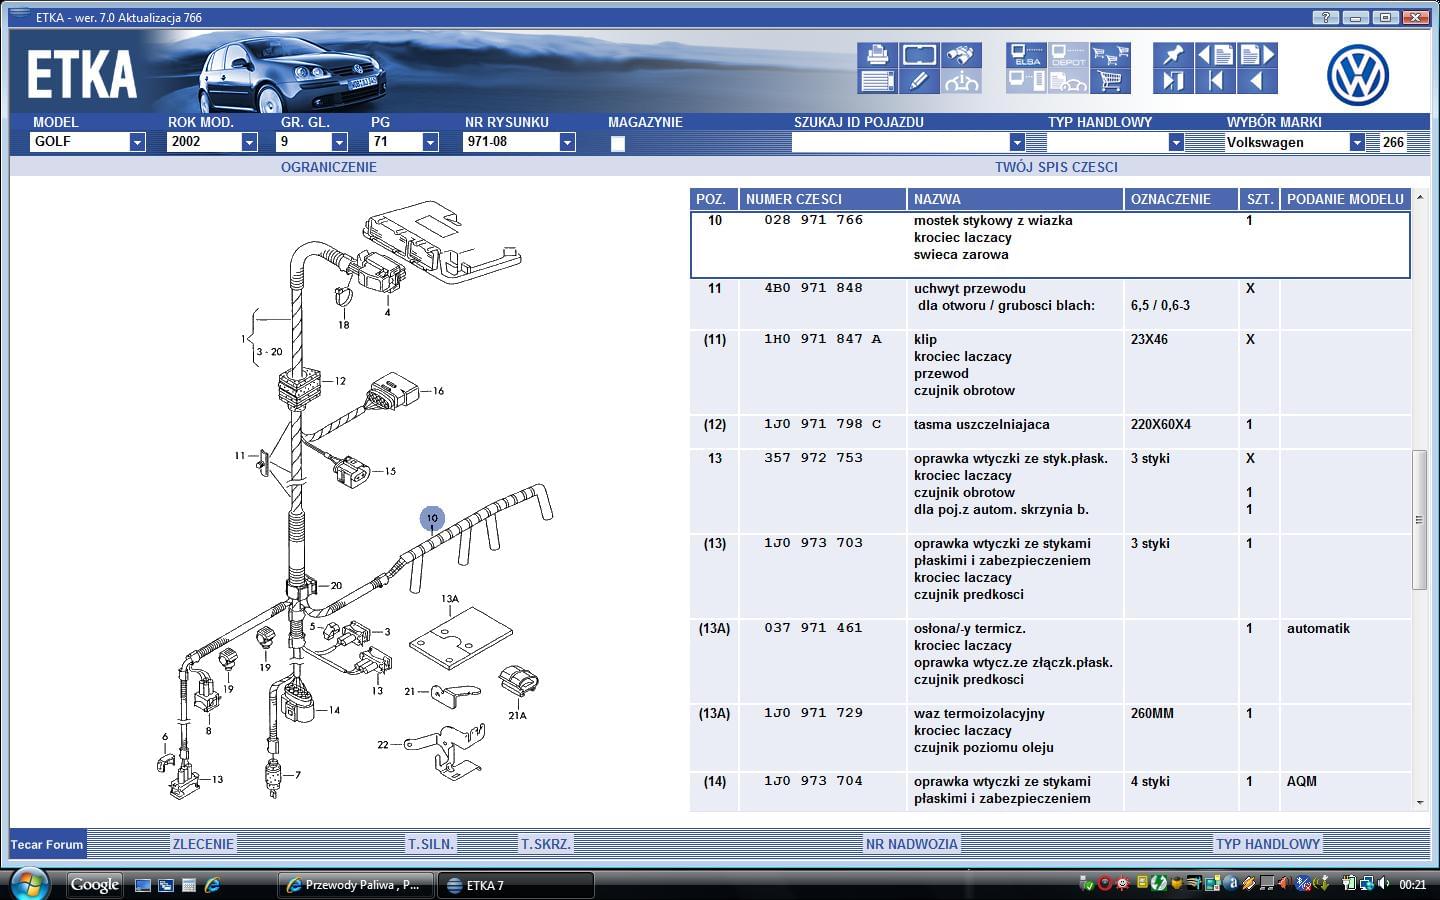This screenshot has width=1440, height=900.
Task: Click highlighted position 10 marker on diagram
Action: pos(431,518)
